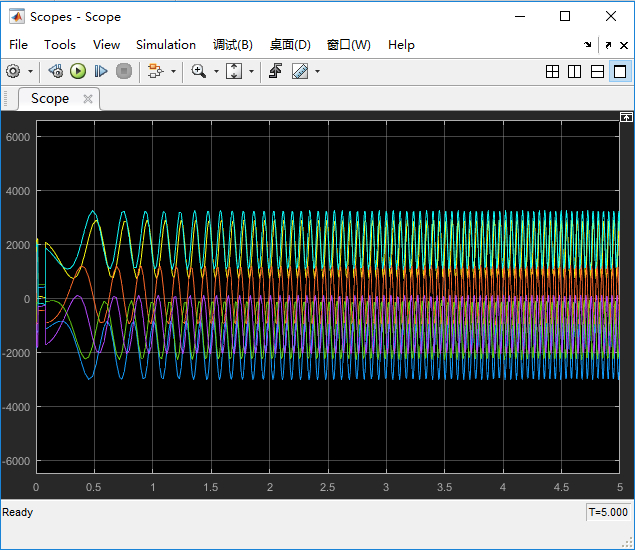Select the Zoom magnifier tool
The image size is (635, 550).
(198, 71)
